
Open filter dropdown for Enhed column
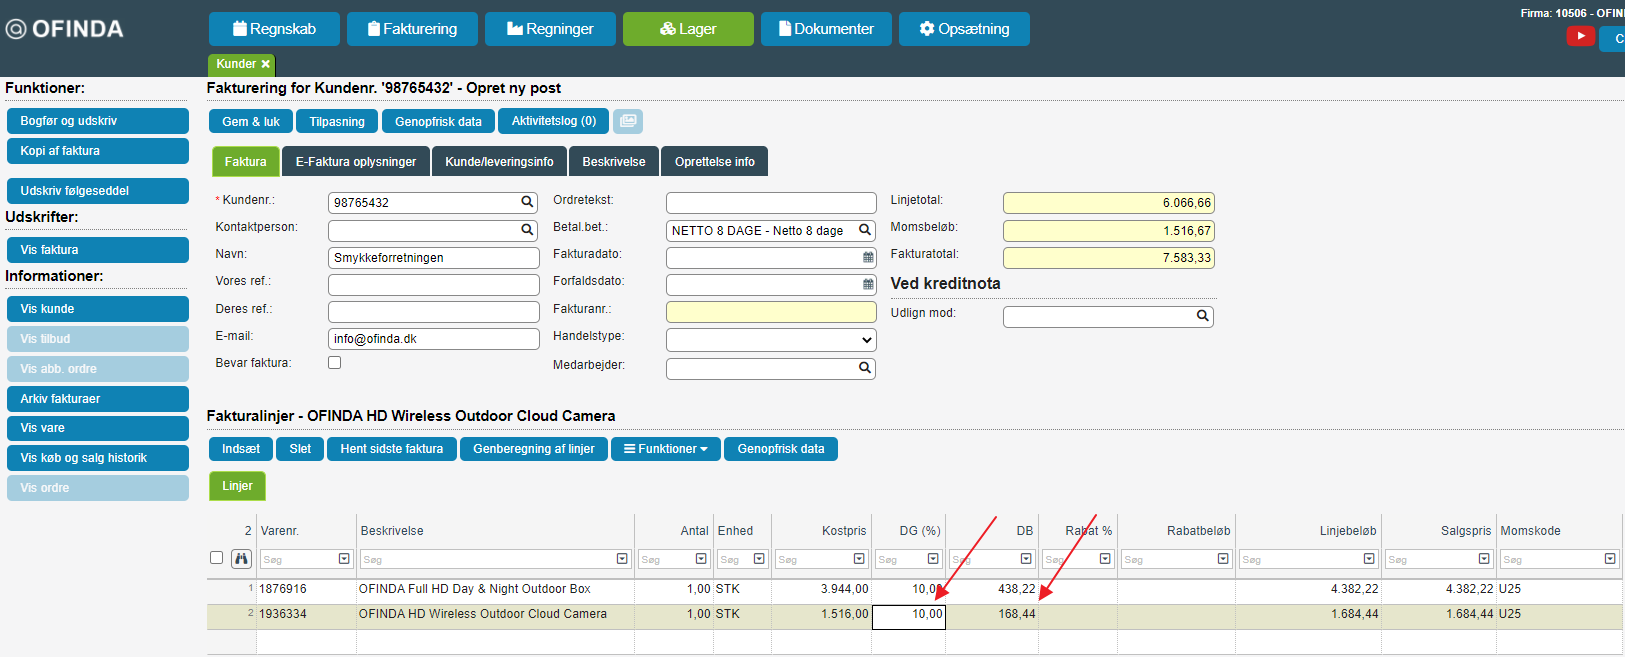(759, 559)
